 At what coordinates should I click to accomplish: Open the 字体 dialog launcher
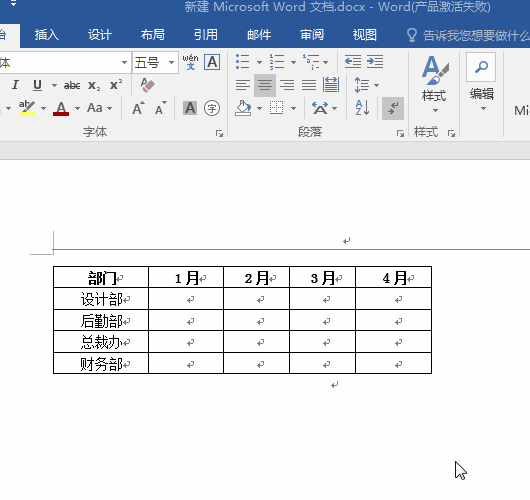[x=219, y=134]
